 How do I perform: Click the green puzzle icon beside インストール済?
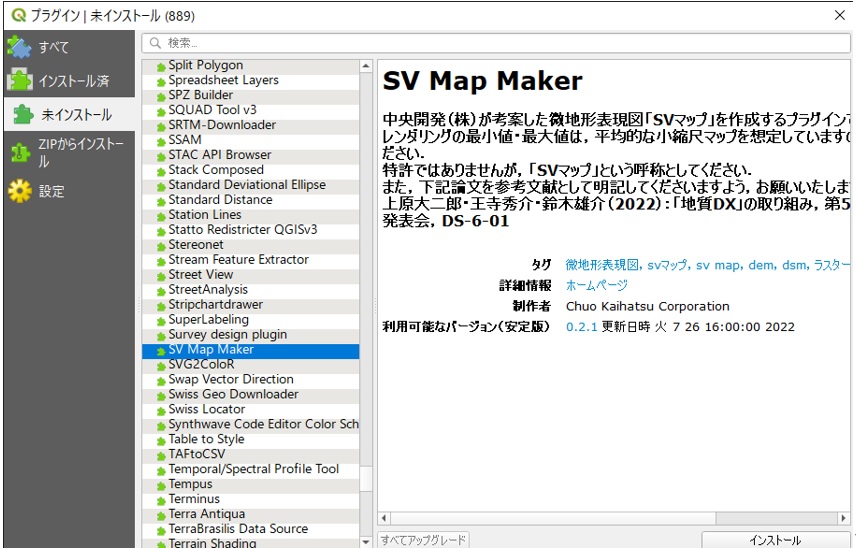(x=20, y=81)
